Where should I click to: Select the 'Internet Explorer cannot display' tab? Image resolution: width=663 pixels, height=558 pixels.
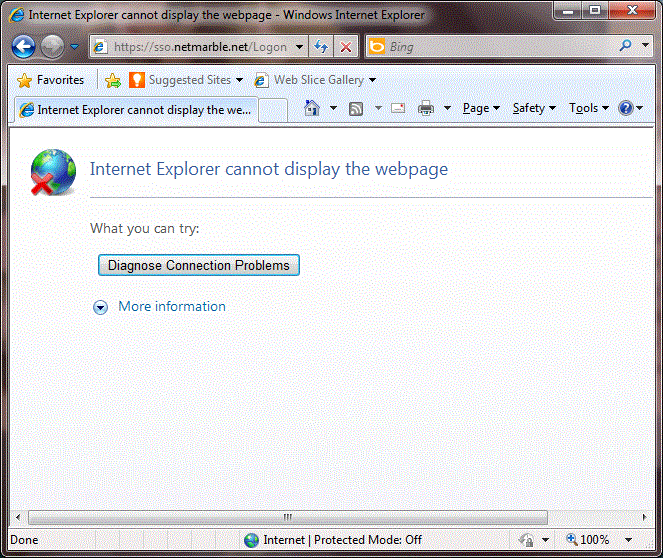tap(136, 110)
